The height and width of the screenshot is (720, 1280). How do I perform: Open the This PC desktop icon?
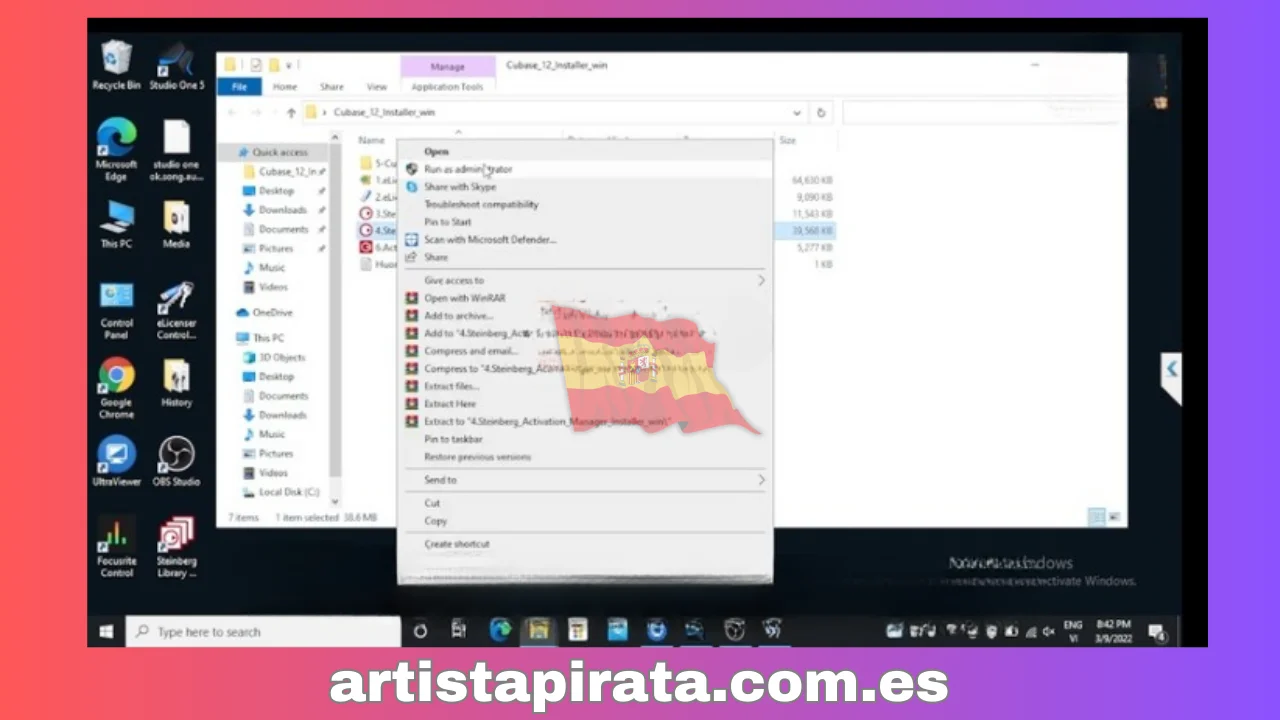click(116, 224)
